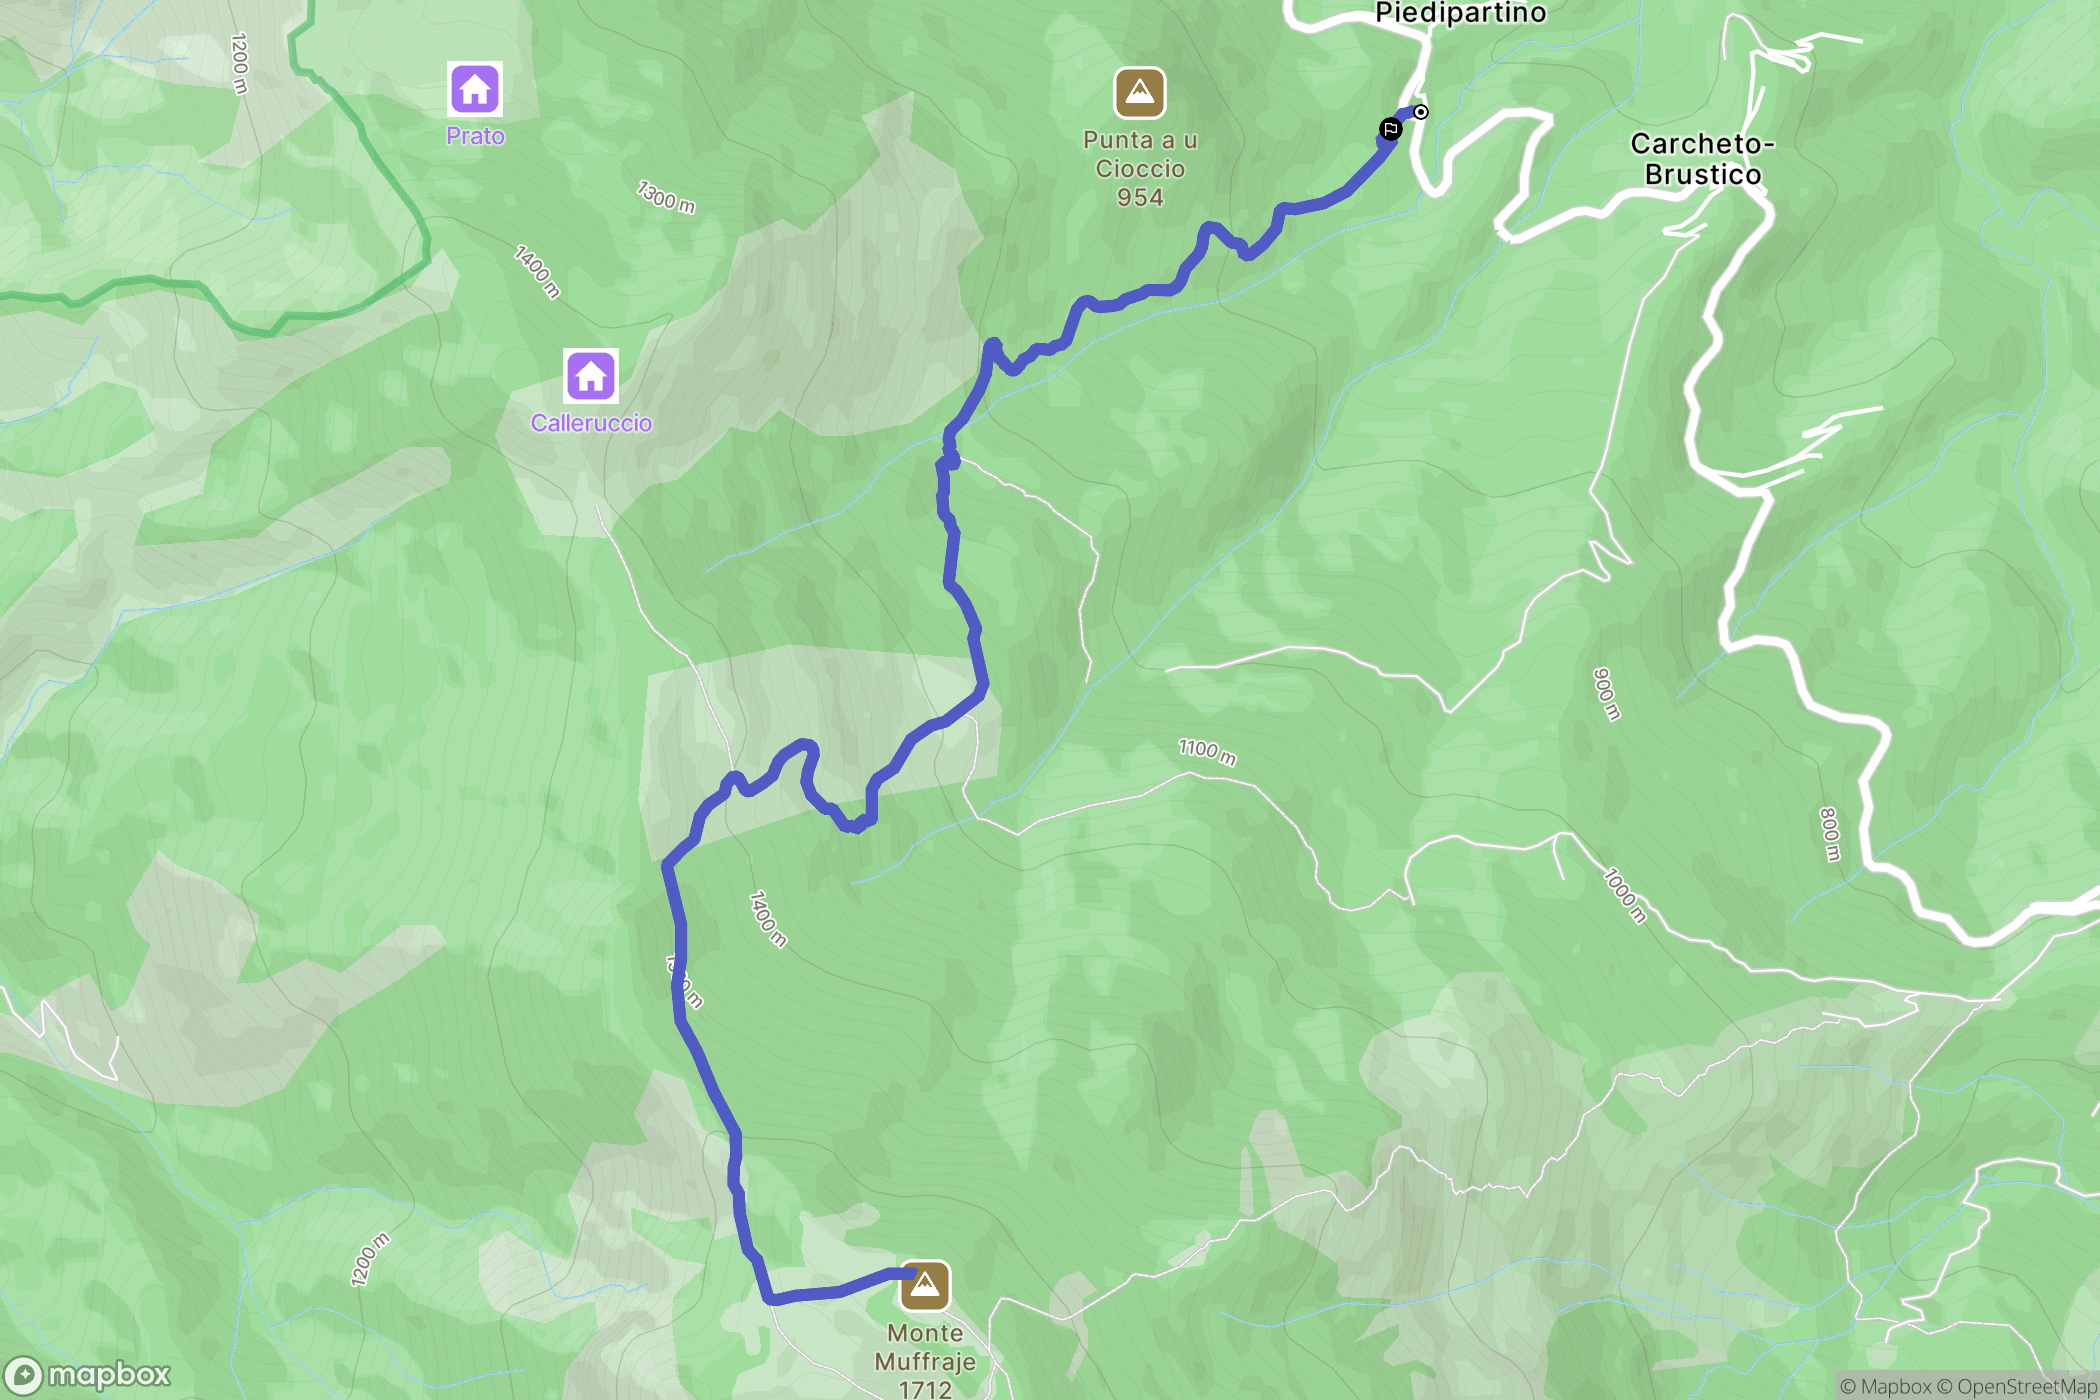
Task: Open the © OpenStreetMap attribution link
Action: [2017, 1386]
